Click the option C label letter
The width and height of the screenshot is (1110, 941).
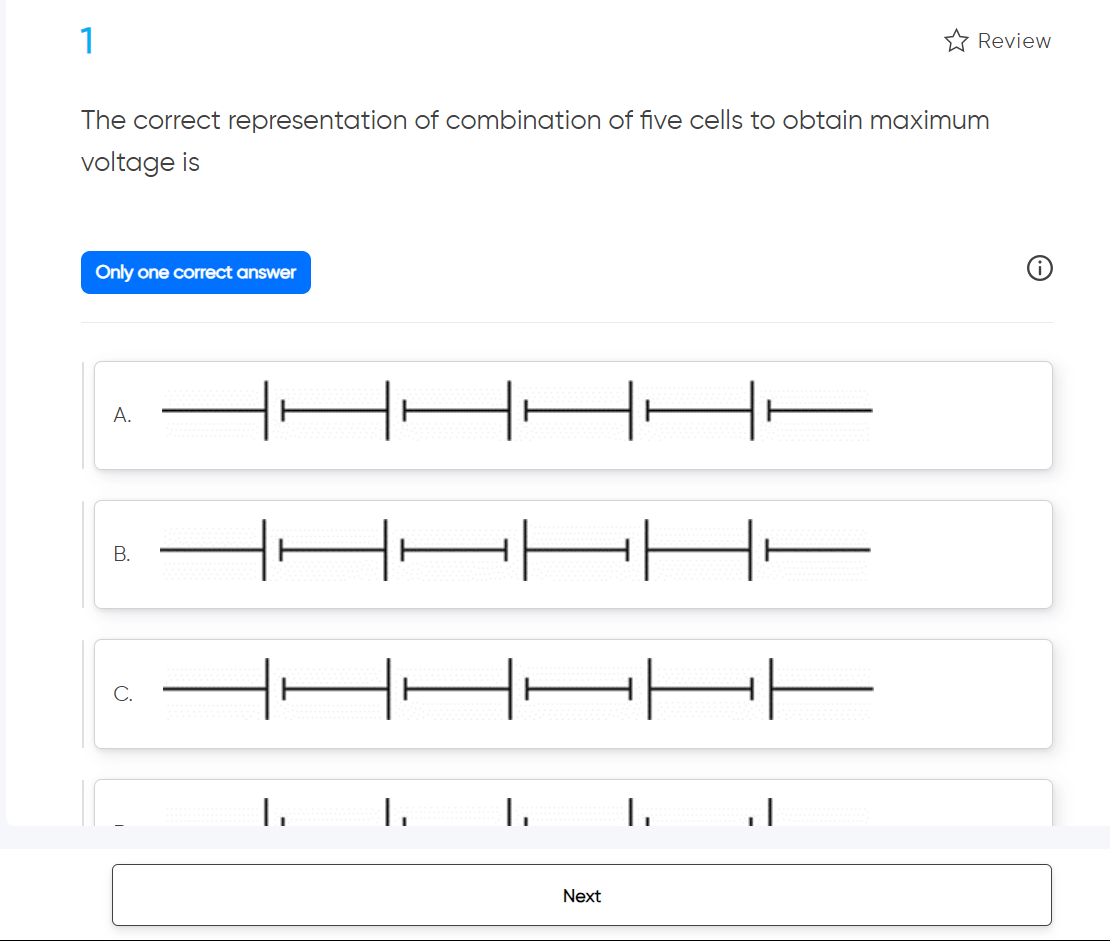click(x=122, y=693)
